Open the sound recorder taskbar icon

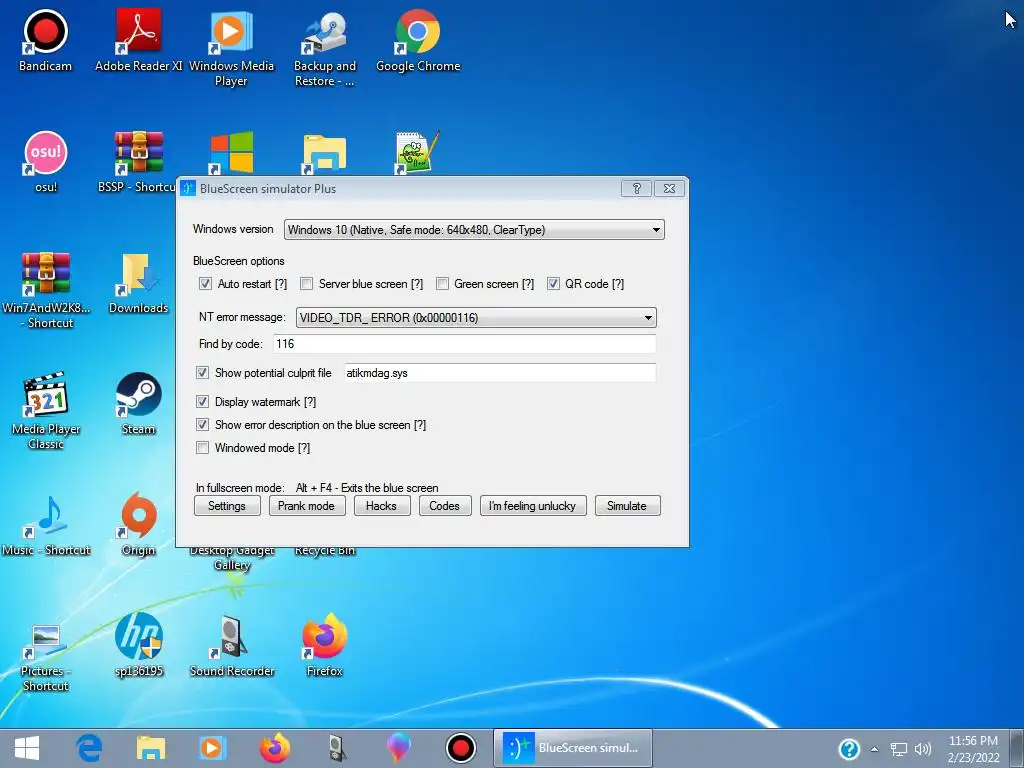coord(337,748)
